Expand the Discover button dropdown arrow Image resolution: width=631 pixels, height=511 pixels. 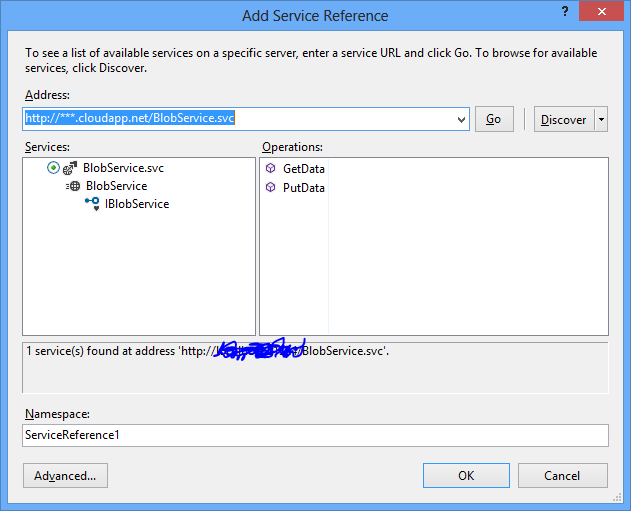(601, 119)
